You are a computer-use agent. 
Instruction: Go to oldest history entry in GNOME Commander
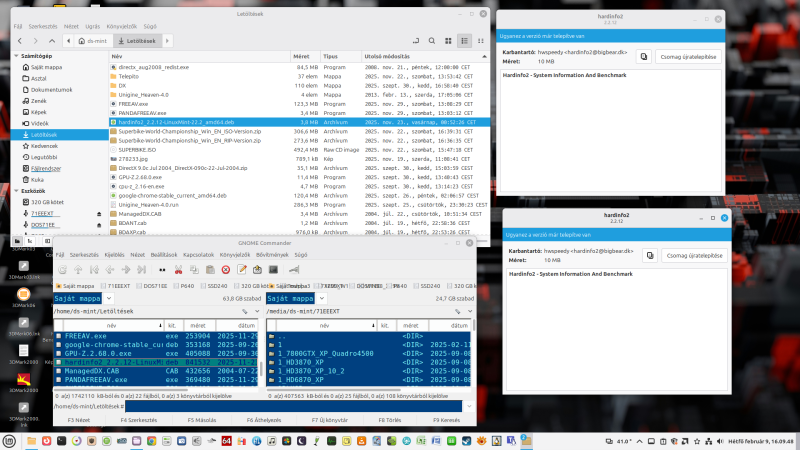click(94, 269)
